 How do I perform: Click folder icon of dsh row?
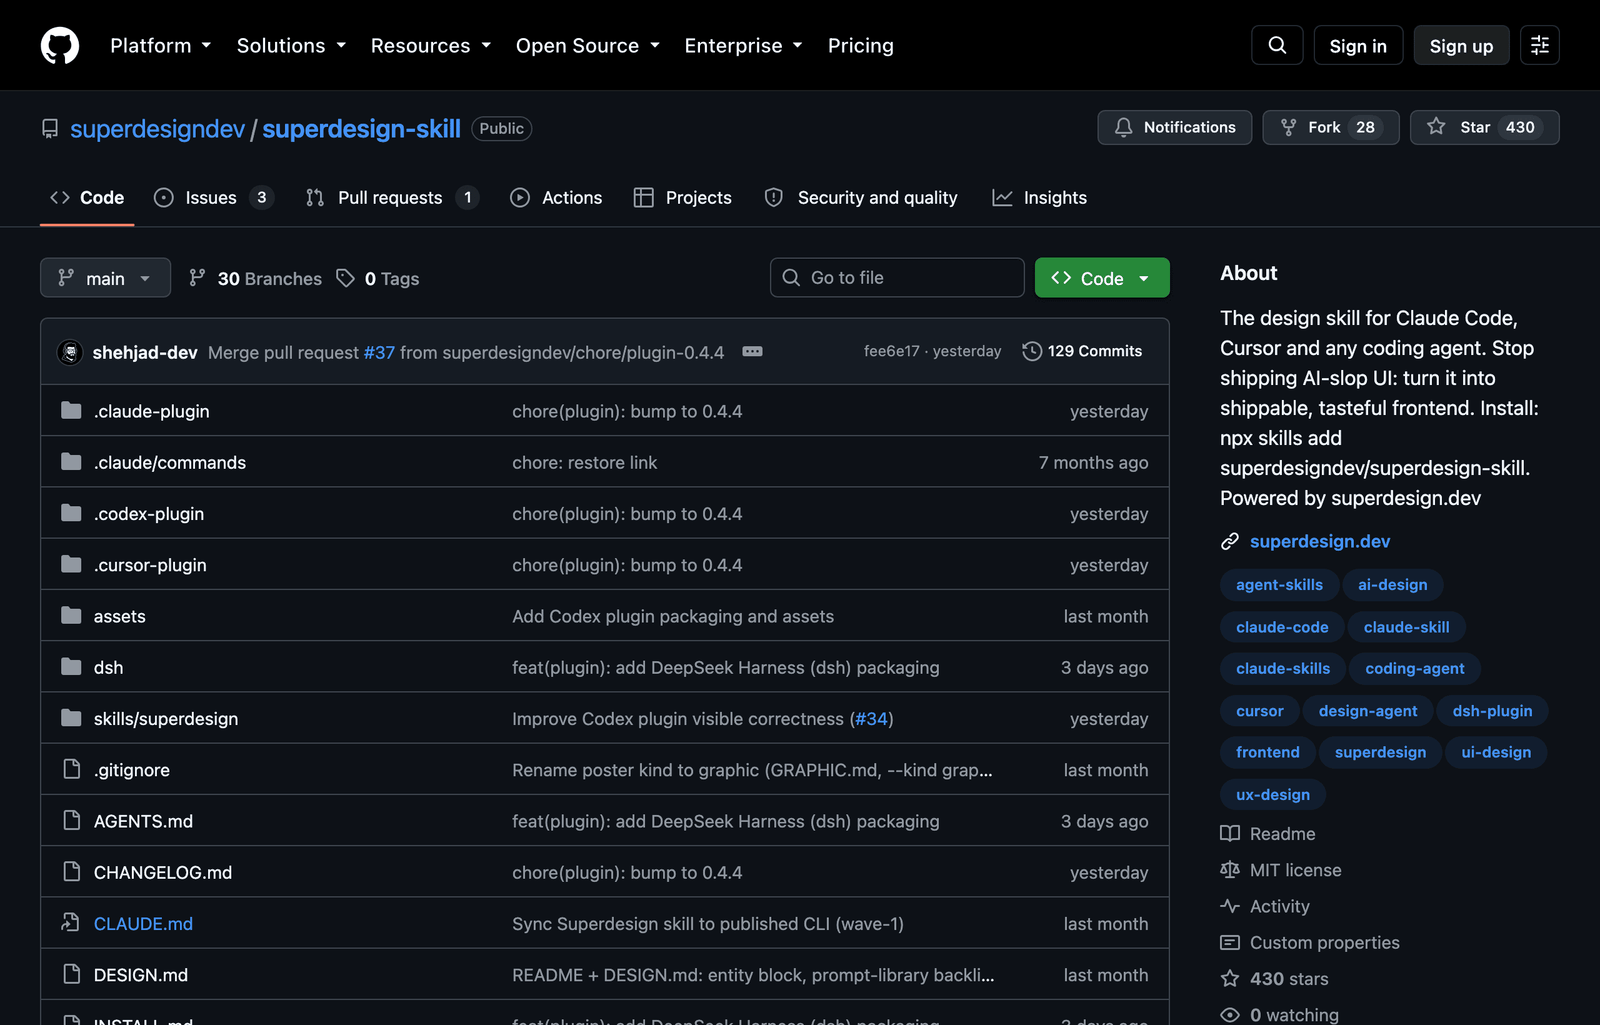(x=71, y=667)
